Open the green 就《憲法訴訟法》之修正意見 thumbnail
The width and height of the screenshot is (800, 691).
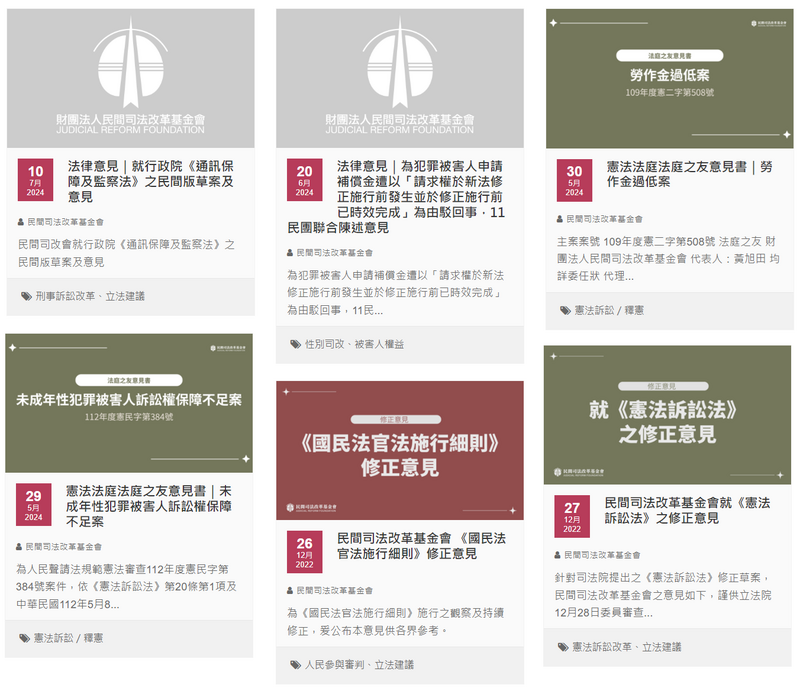coord(667,415)
